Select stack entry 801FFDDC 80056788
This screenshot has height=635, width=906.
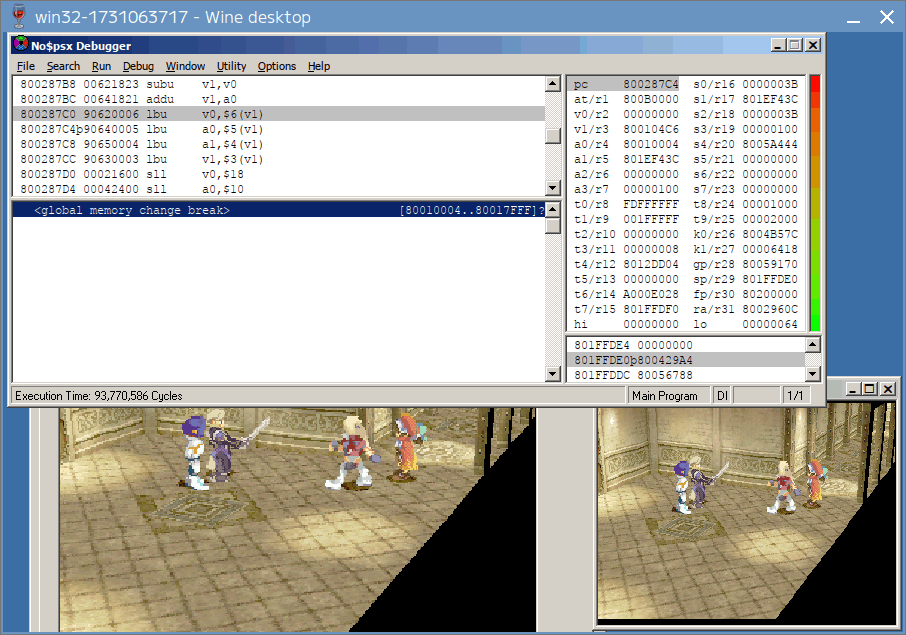(x=686, y=376)
